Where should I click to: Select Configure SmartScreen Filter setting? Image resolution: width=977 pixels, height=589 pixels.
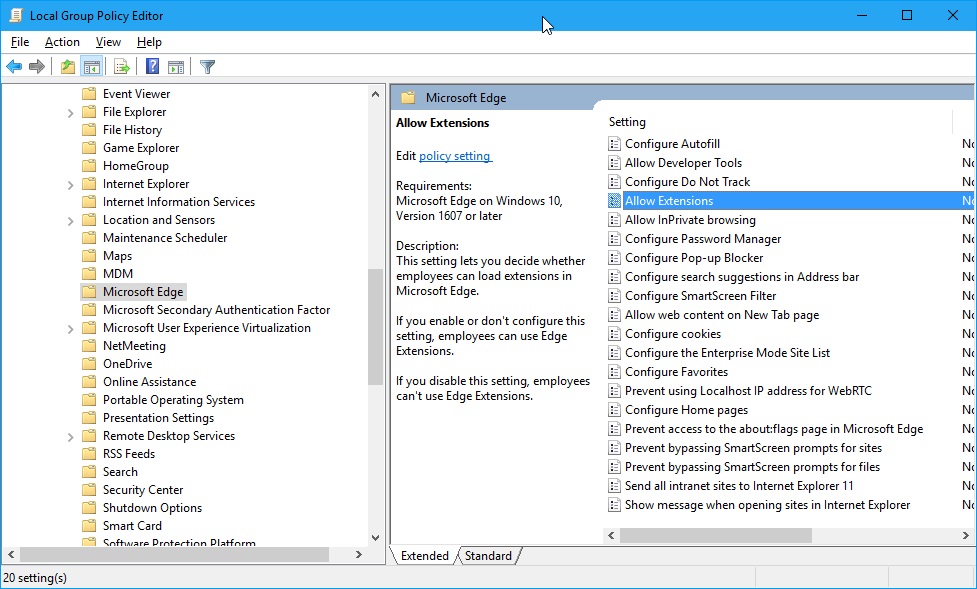point(700,296)
